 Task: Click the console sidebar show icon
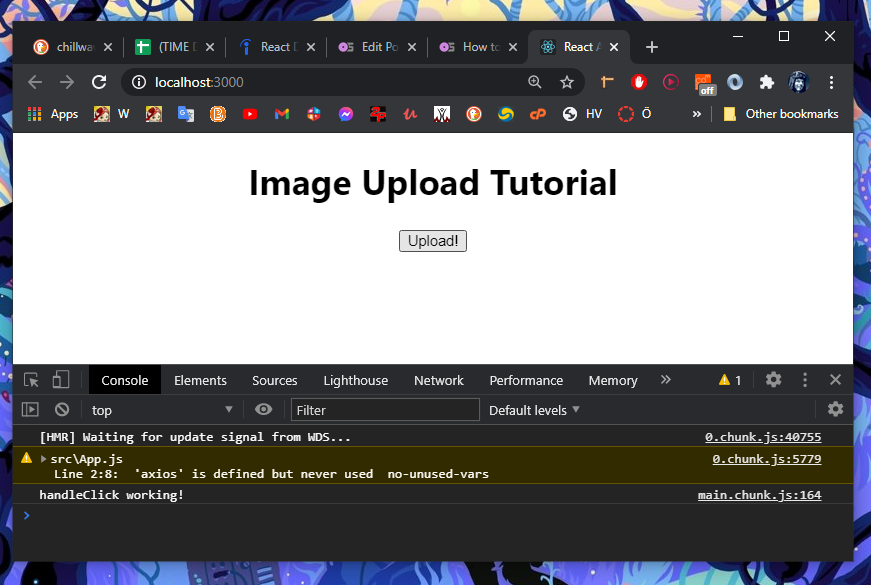click(x=30, y=409)
